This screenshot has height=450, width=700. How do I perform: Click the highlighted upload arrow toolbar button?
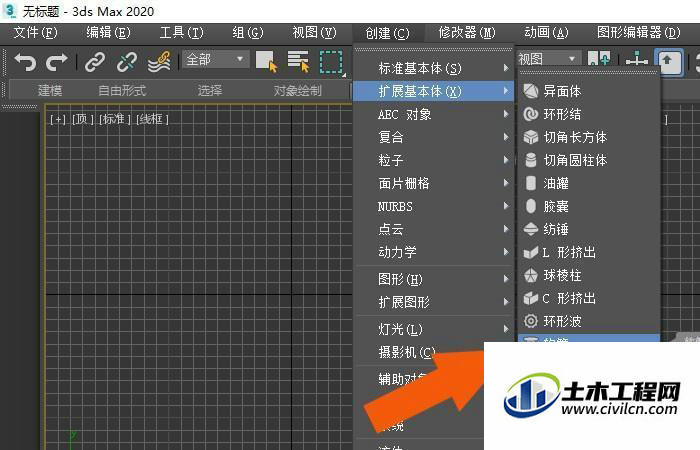[x=668, y=61]
